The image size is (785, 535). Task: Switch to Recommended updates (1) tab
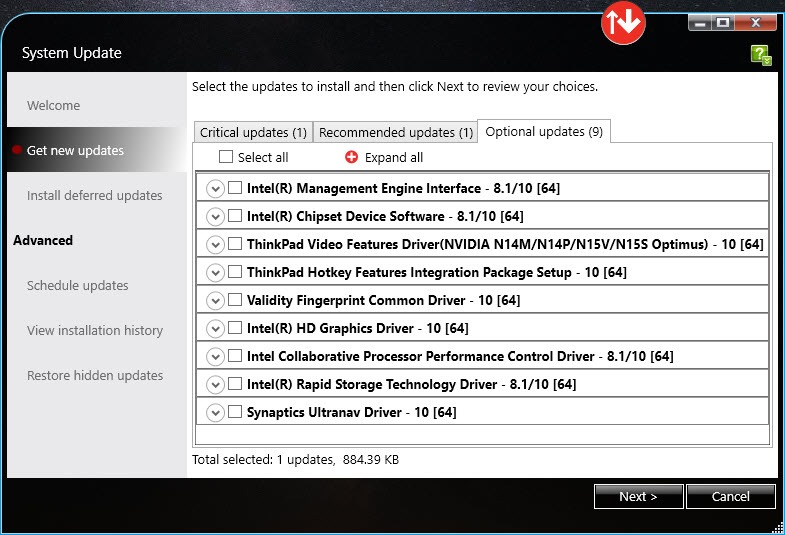(396, 133)
